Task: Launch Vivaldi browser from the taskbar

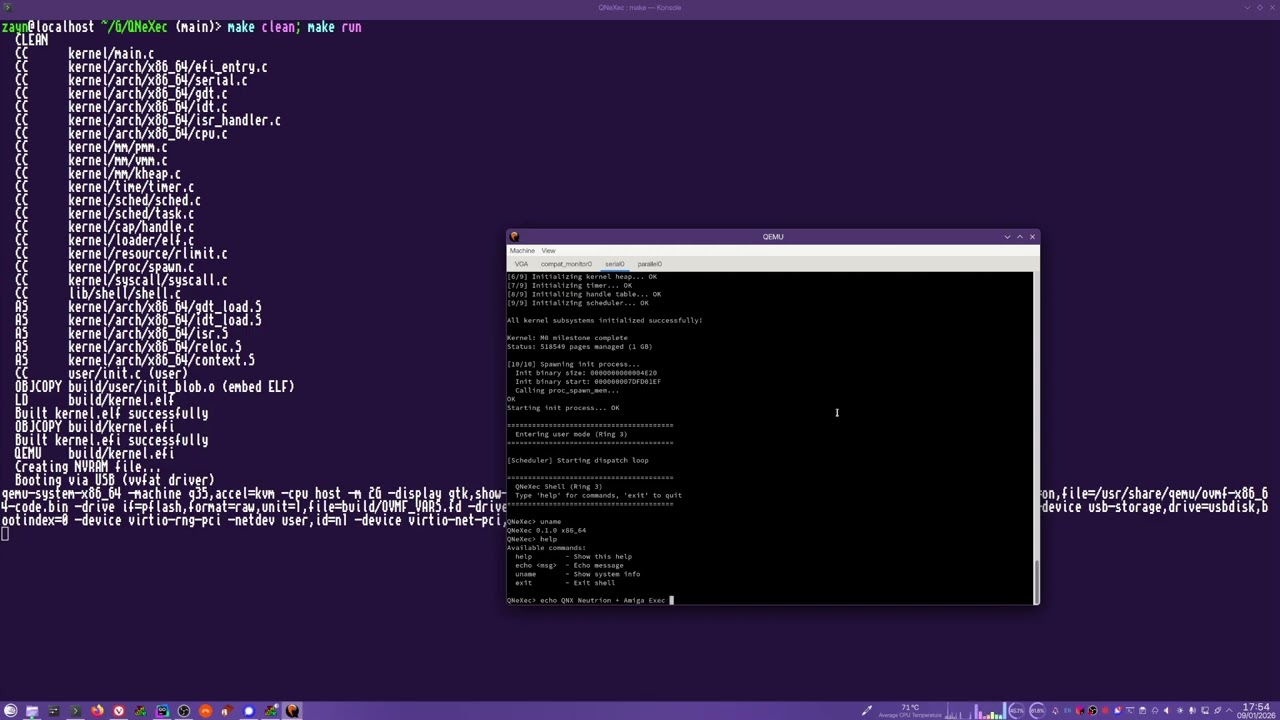Action: coord(119,711)
